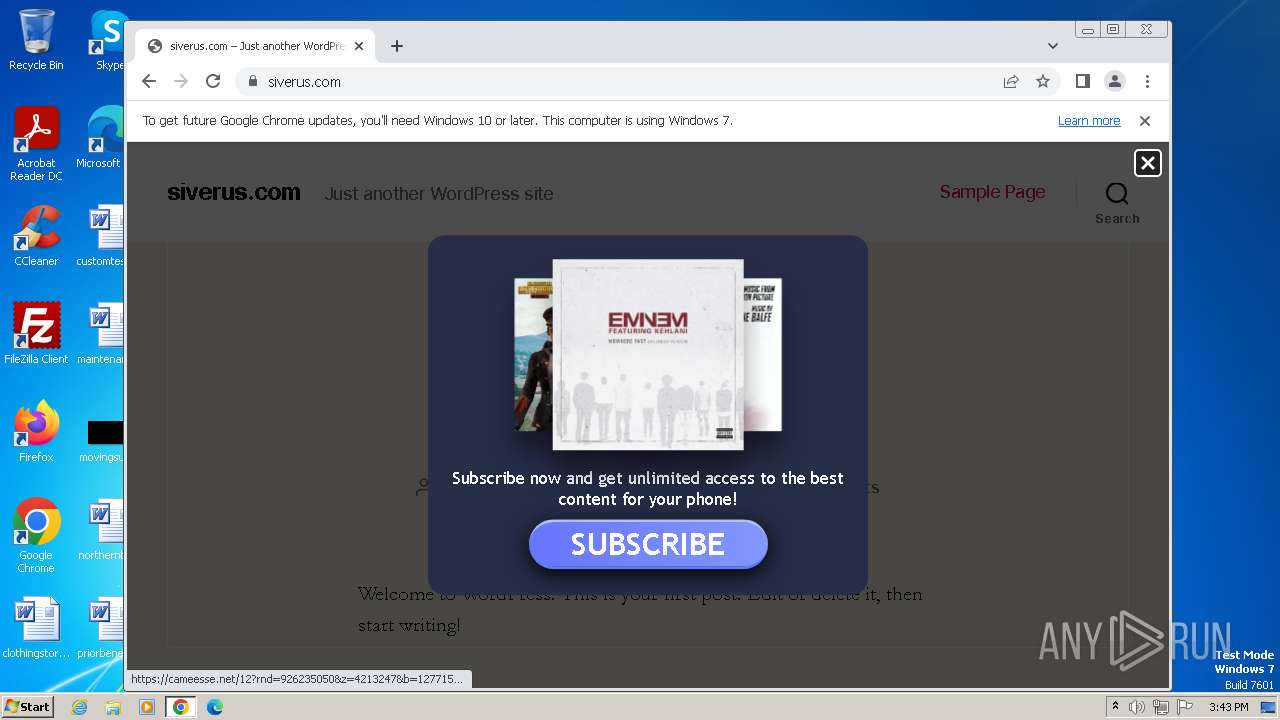Bookmark this page with the star icon
The image size is (1280, 720).
tap(1043, 81)
